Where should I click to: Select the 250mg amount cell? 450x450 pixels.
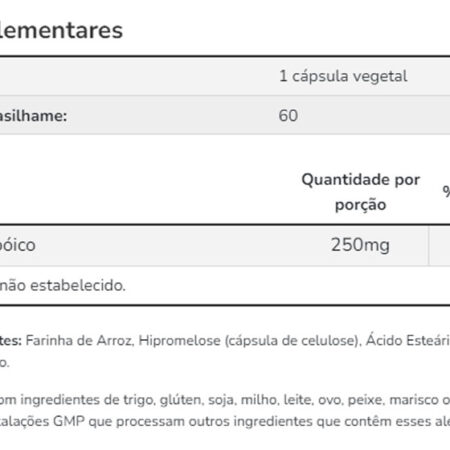[x=360, y=245]
